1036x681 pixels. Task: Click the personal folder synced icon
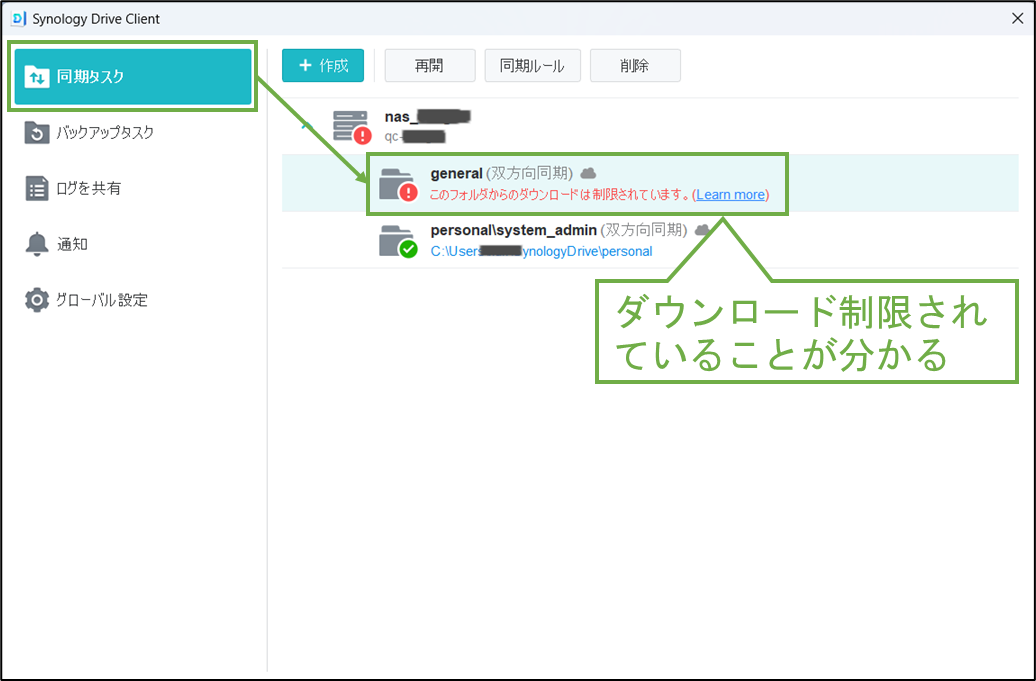tap(398, 241)
